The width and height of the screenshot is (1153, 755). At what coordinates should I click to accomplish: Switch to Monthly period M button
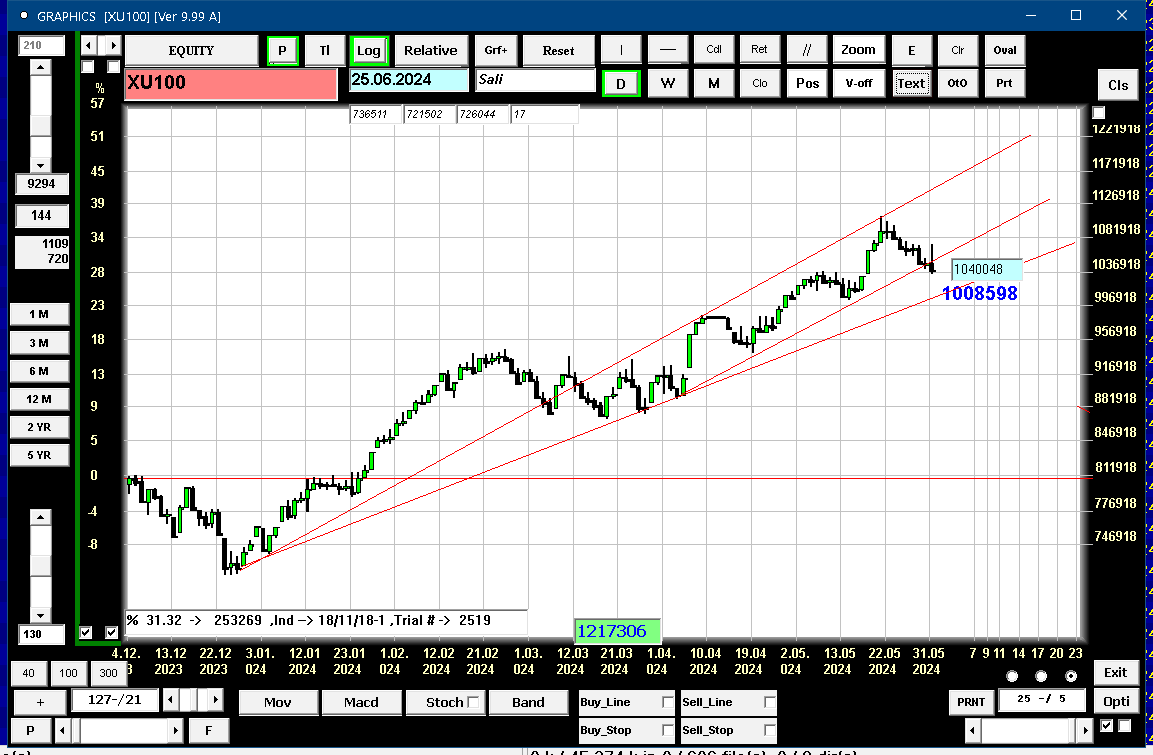tap(714, 83)
